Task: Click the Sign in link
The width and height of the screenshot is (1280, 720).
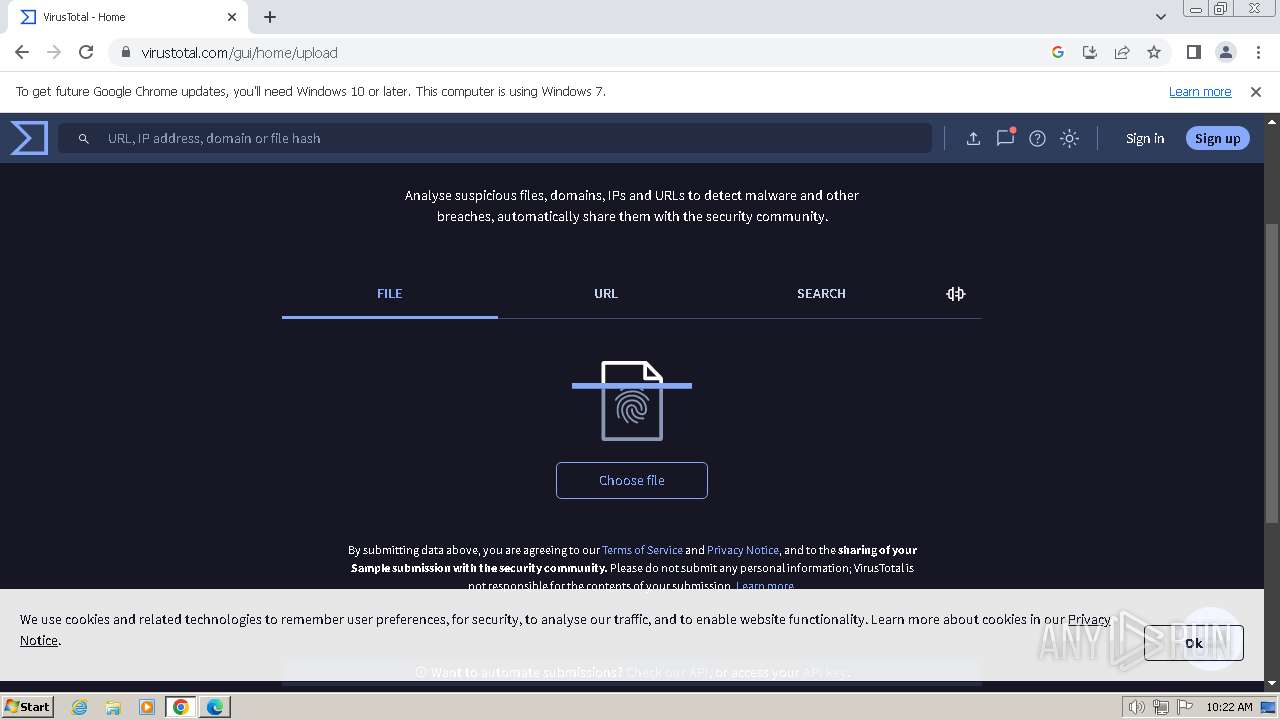Action: point(1145,139)
